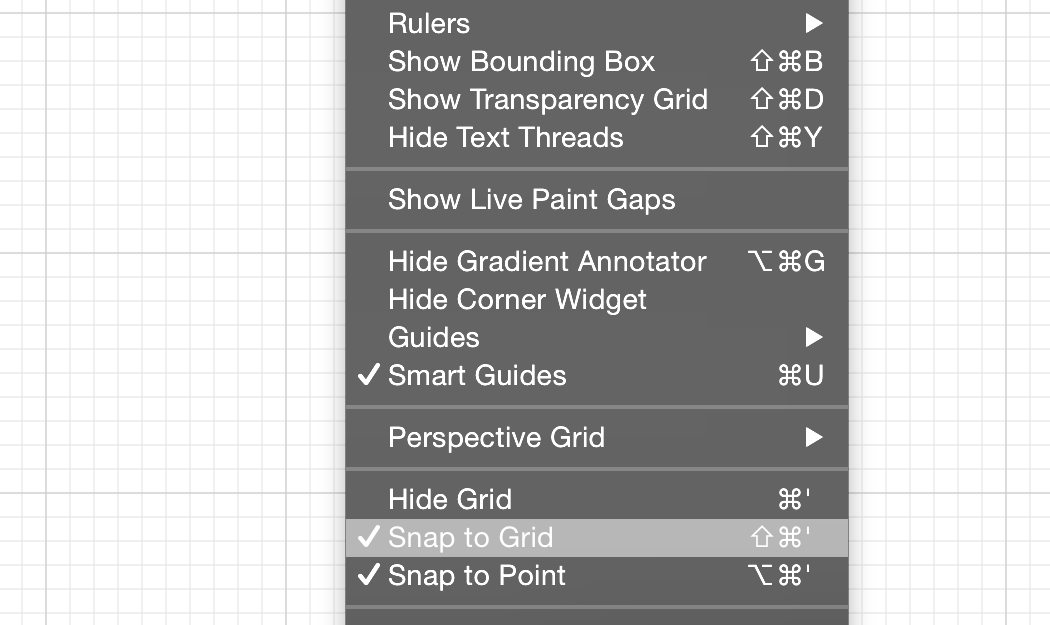
Task: Click Show Live Paint Gaps
Action: (532, 199)
